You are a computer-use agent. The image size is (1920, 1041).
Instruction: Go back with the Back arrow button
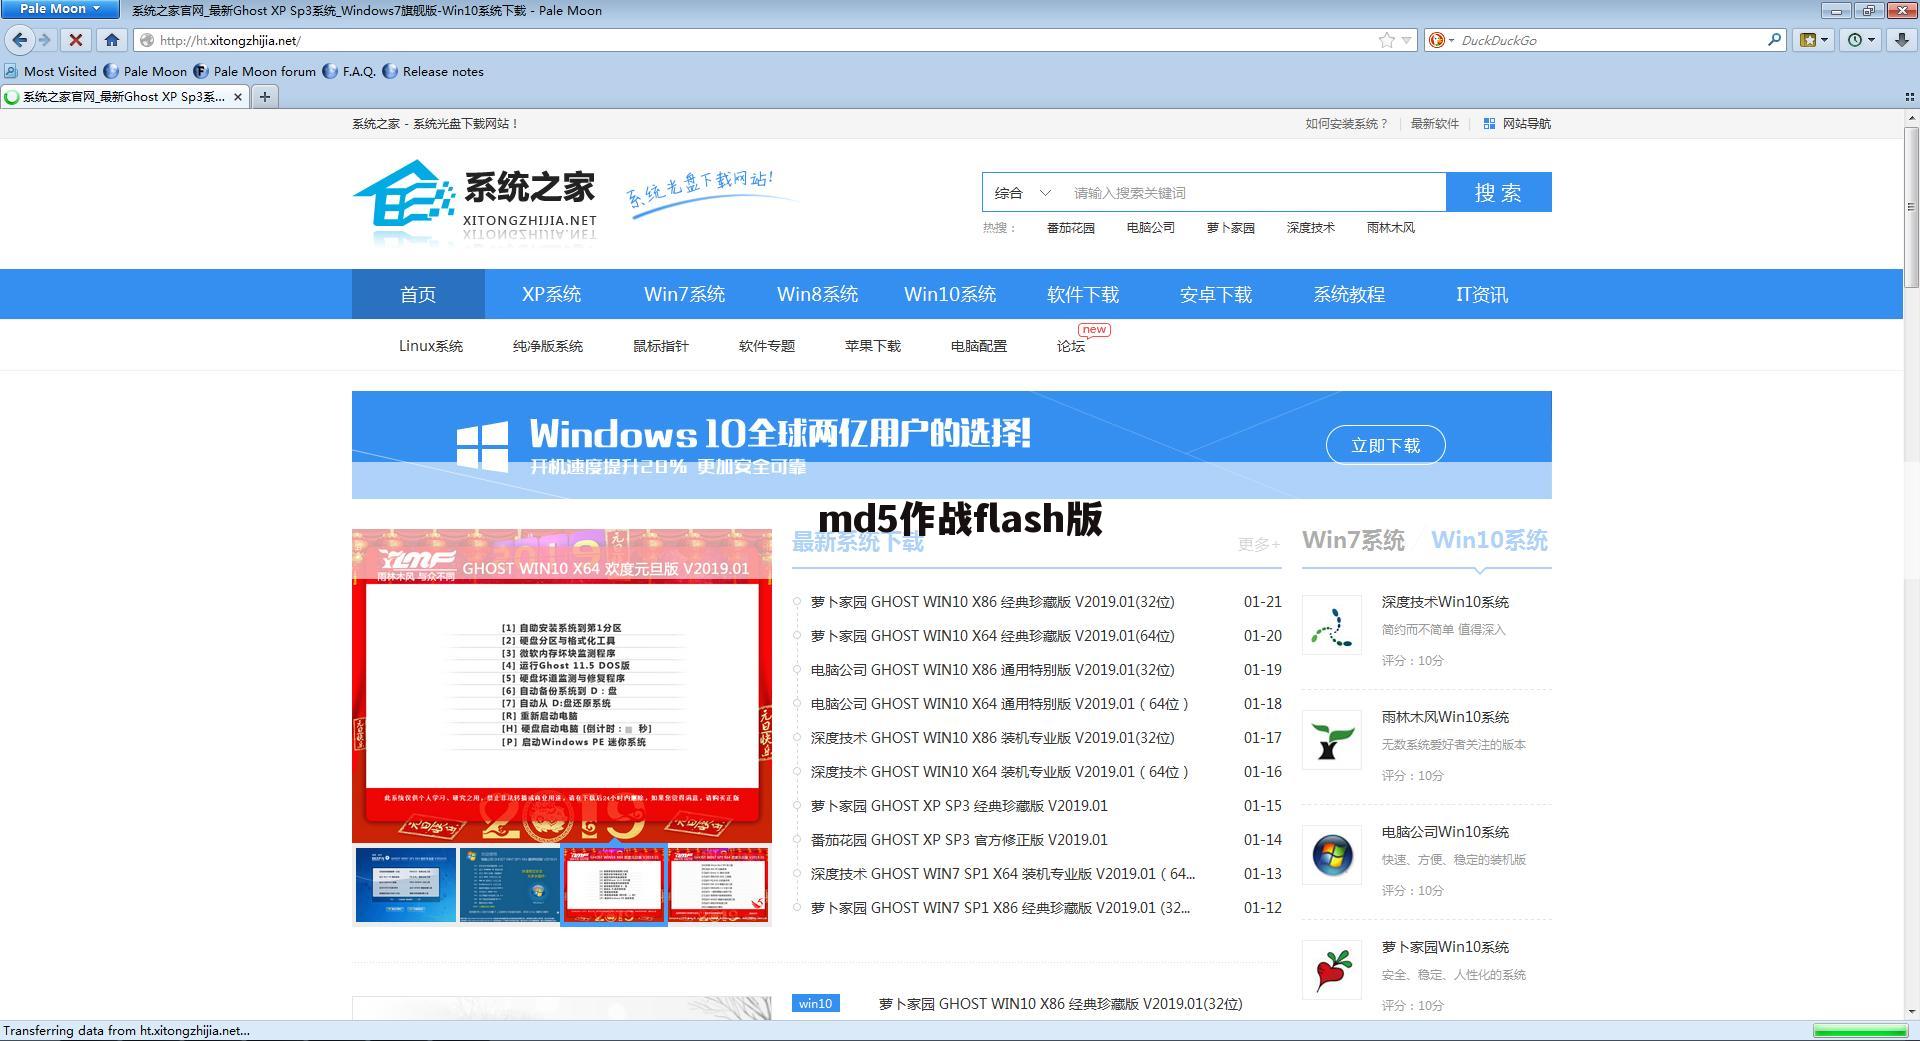click(19, 40)
